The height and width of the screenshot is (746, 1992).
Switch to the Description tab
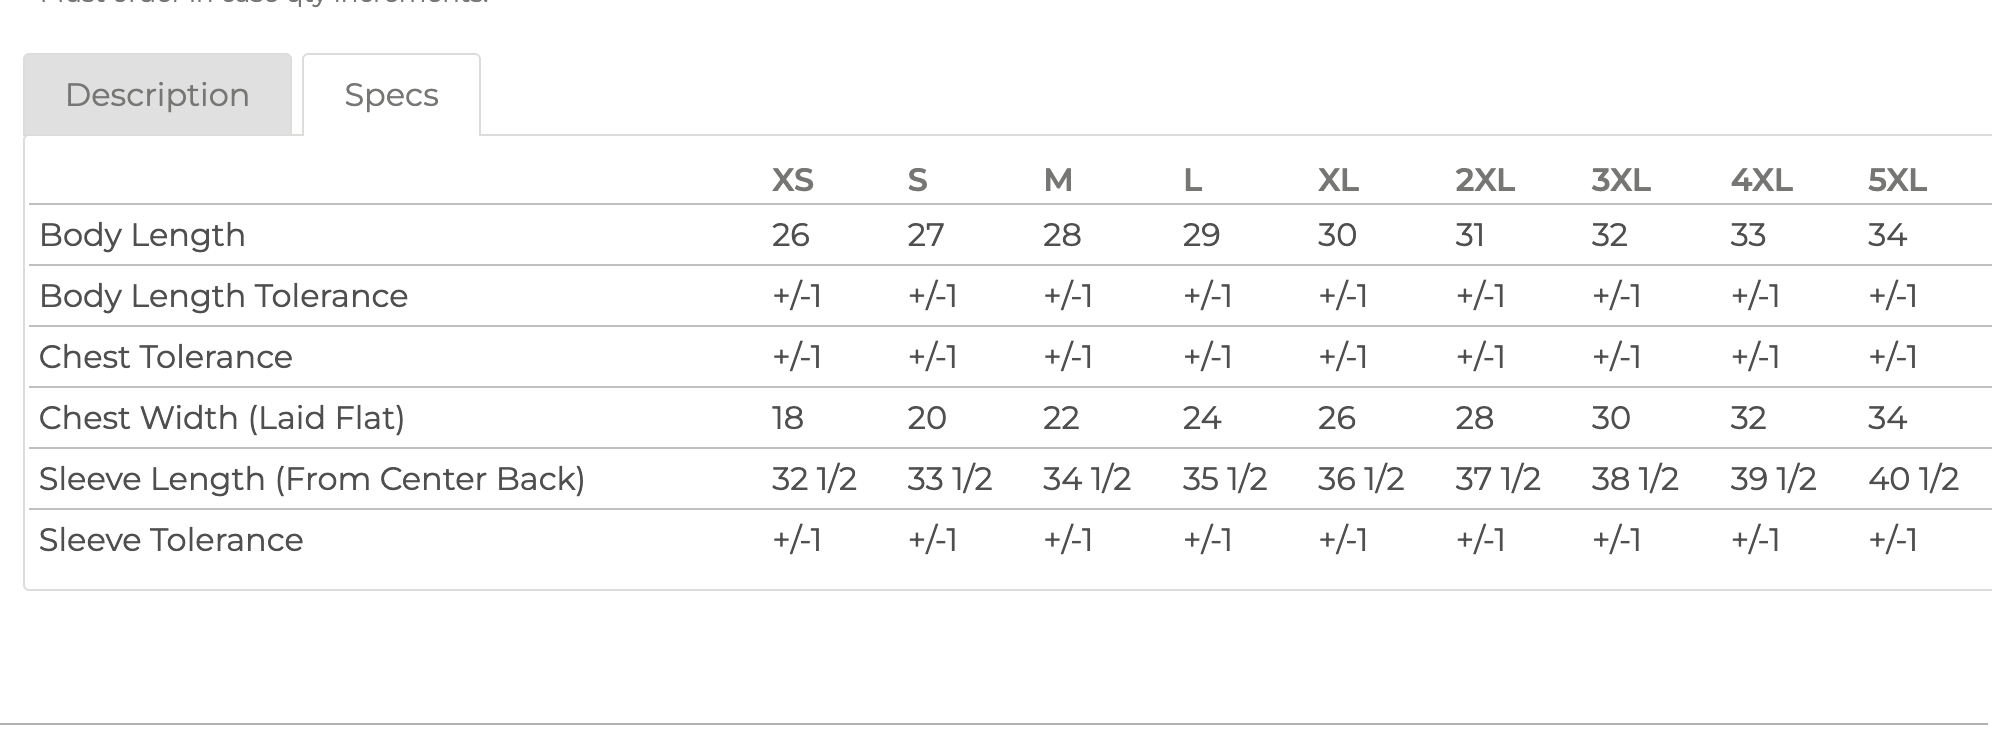[157, 95]
